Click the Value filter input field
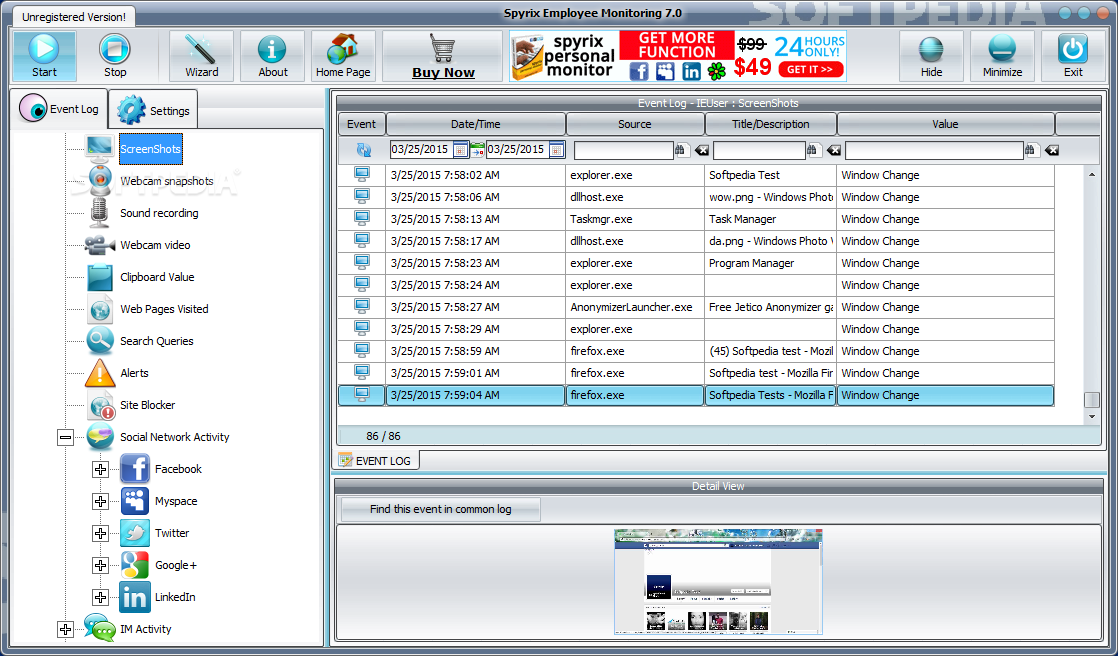 click(x=934, y=150)
